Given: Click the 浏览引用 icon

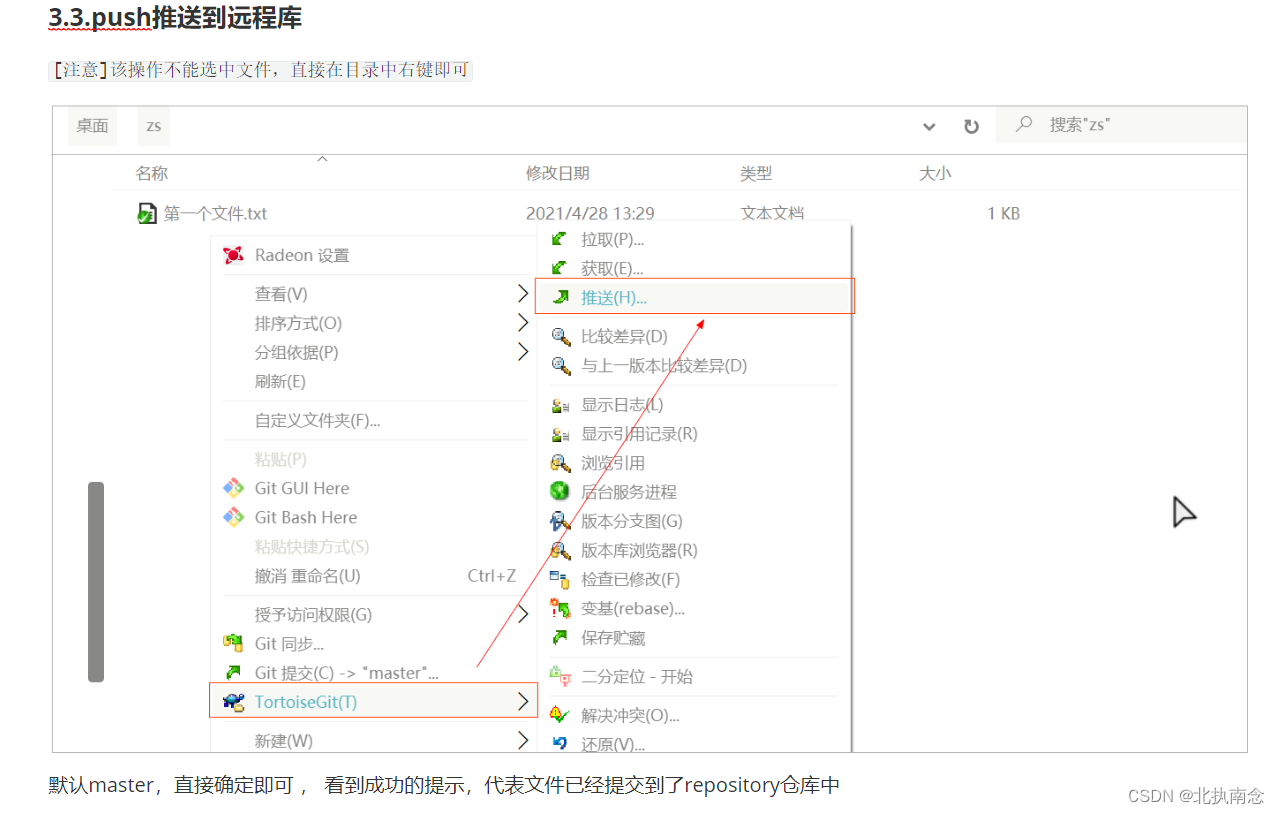Looking at the screenshot, I should pyautogui.click(x=560, y=463).
